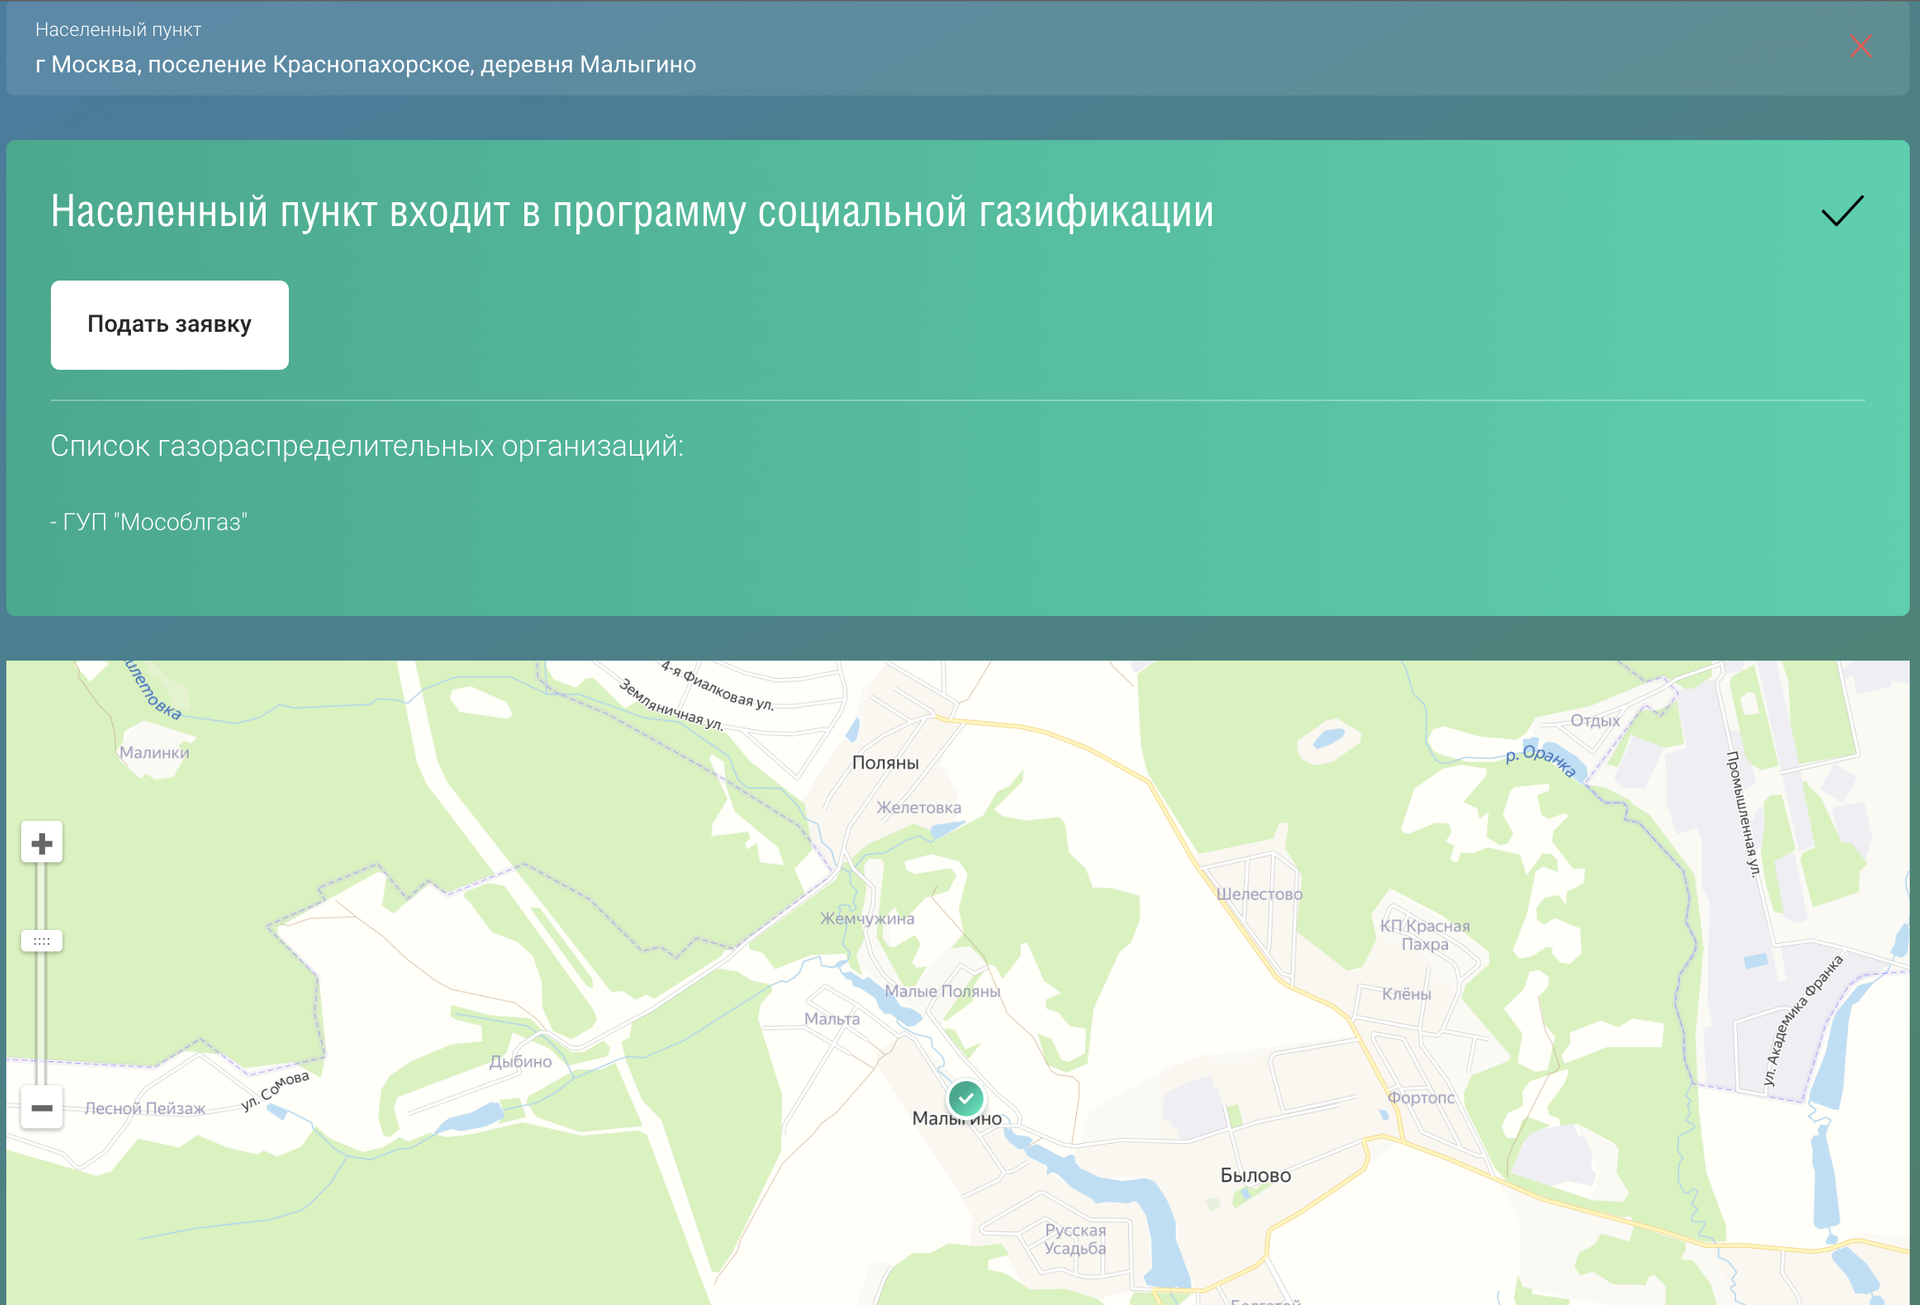Click the Подать заявку button
The height and width of the screenshot is (1305, 1920).
click(x=170, y=325)
